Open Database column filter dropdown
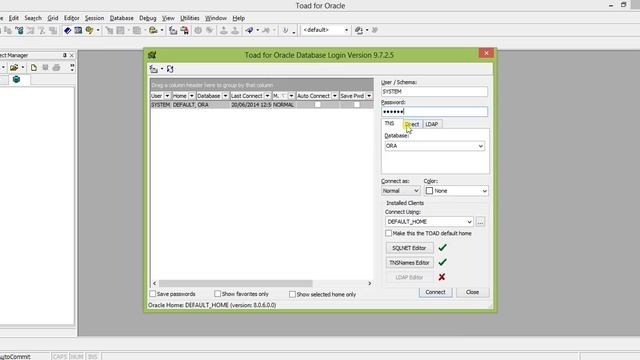Screen dimensions: 640x360 point(225,96)
